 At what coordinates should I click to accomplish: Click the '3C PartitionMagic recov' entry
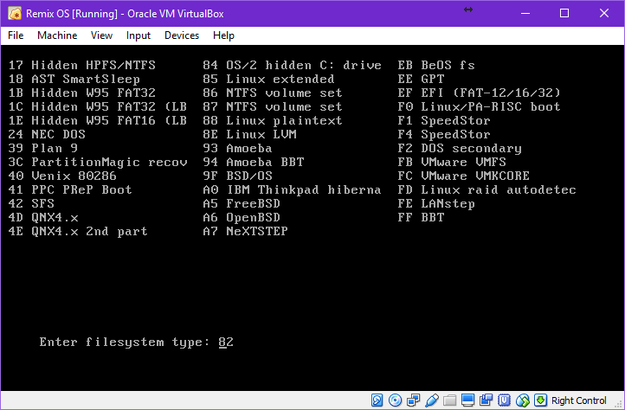[97, 162]
